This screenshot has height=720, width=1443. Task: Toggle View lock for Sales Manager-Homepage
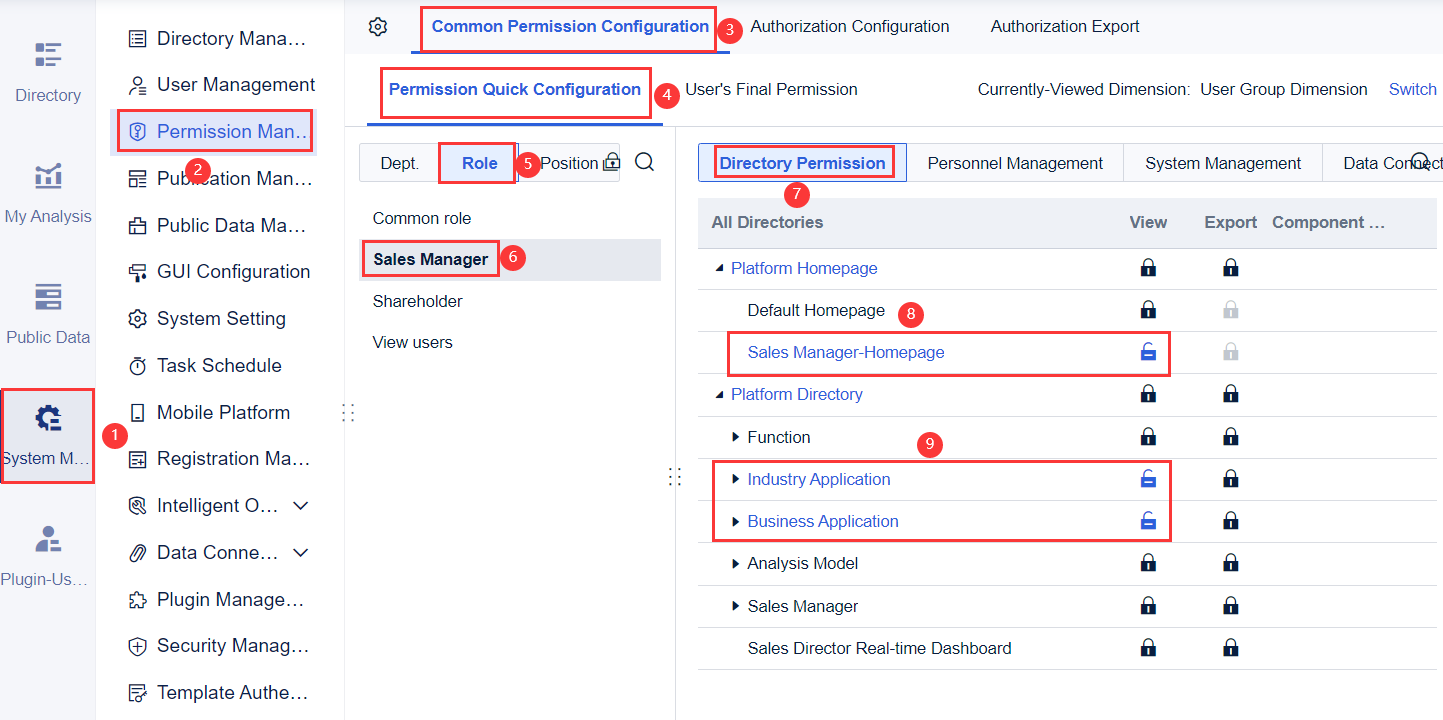[x=1148, y=352]
